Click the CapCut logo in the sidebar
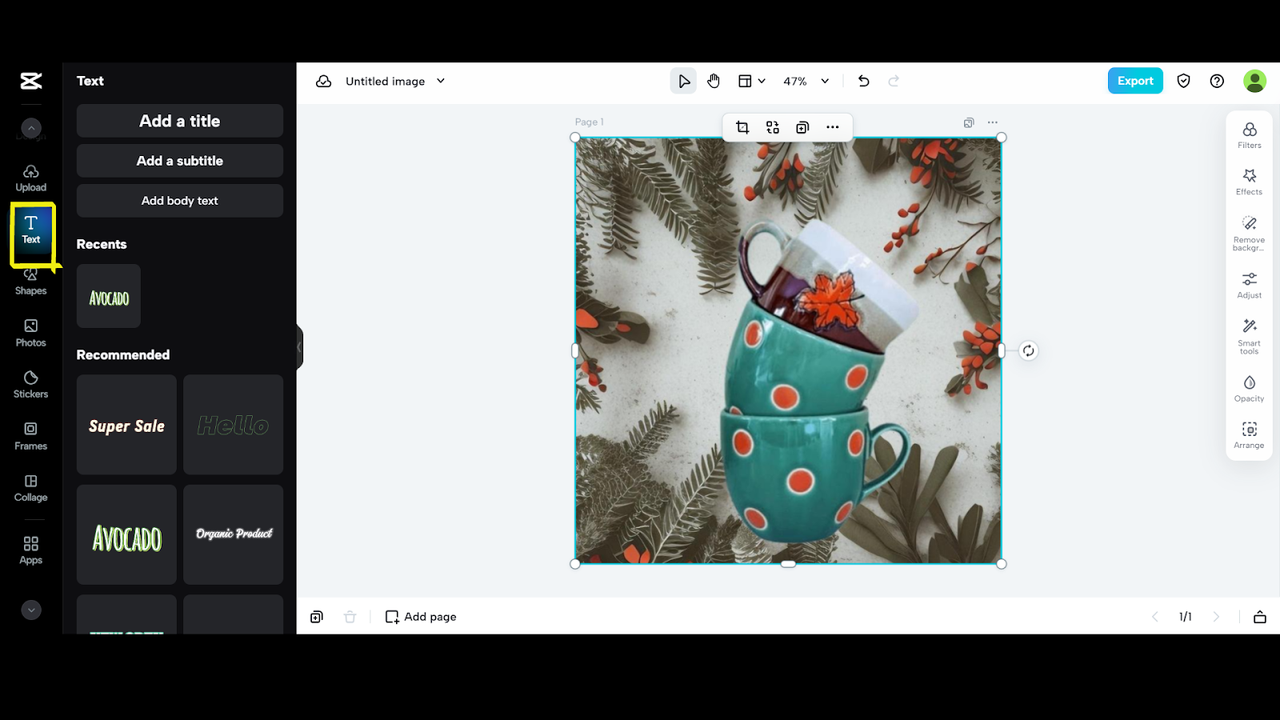The height and width of the screenshot is (720, 1280). [x=31, y=81]
